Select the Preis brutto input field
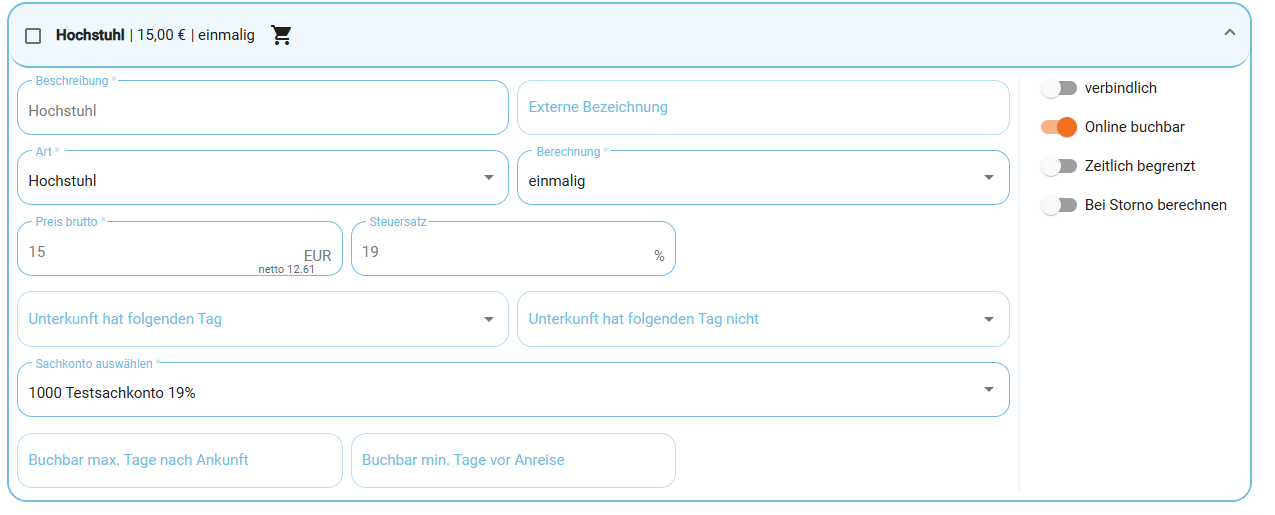Viewport: 1275px width, 515px height. pos(180,249)
